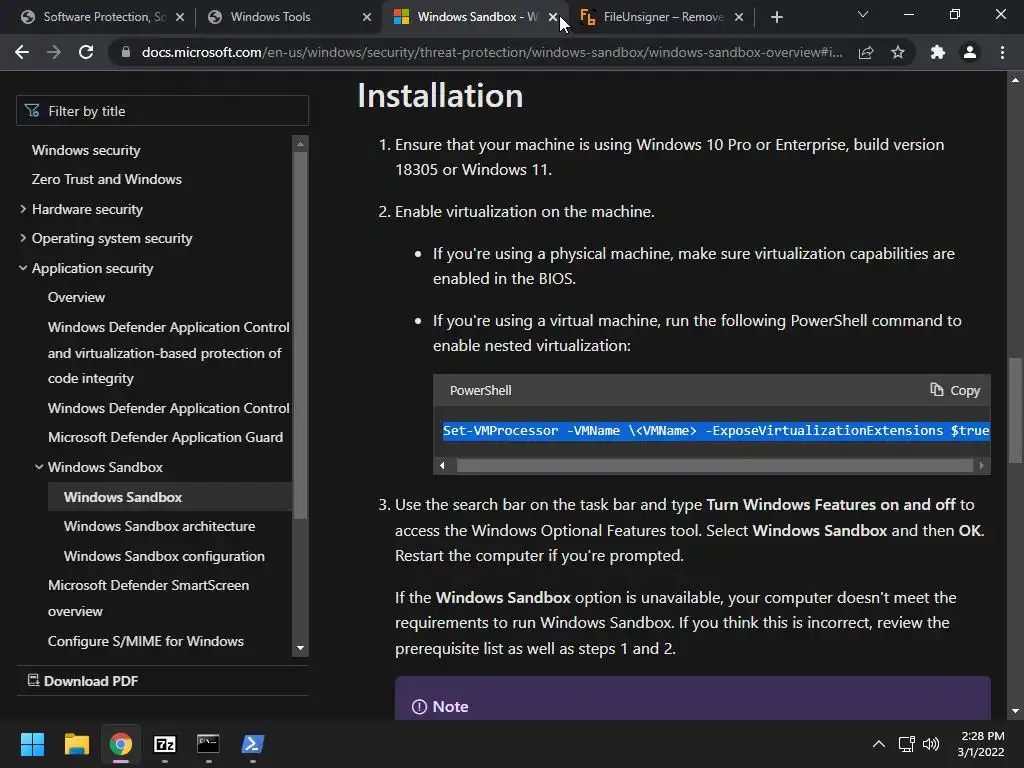The width and height of the screenshot is (1024, 768).
Task: Open the Extensions puzzle icon
Action: 938,52
